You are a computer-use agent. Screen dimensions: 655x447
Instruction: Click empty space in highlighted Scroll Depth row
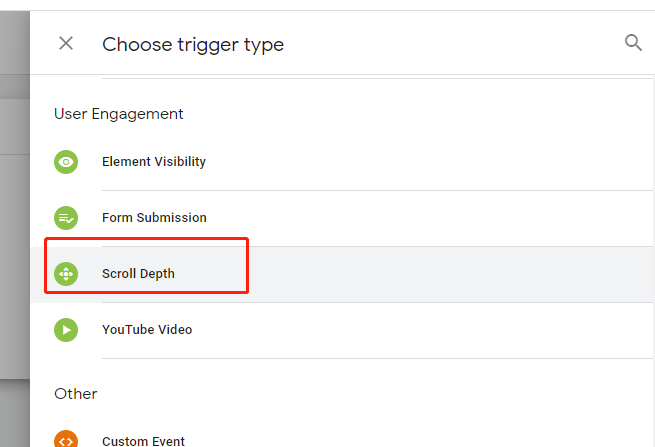[418, 274]
